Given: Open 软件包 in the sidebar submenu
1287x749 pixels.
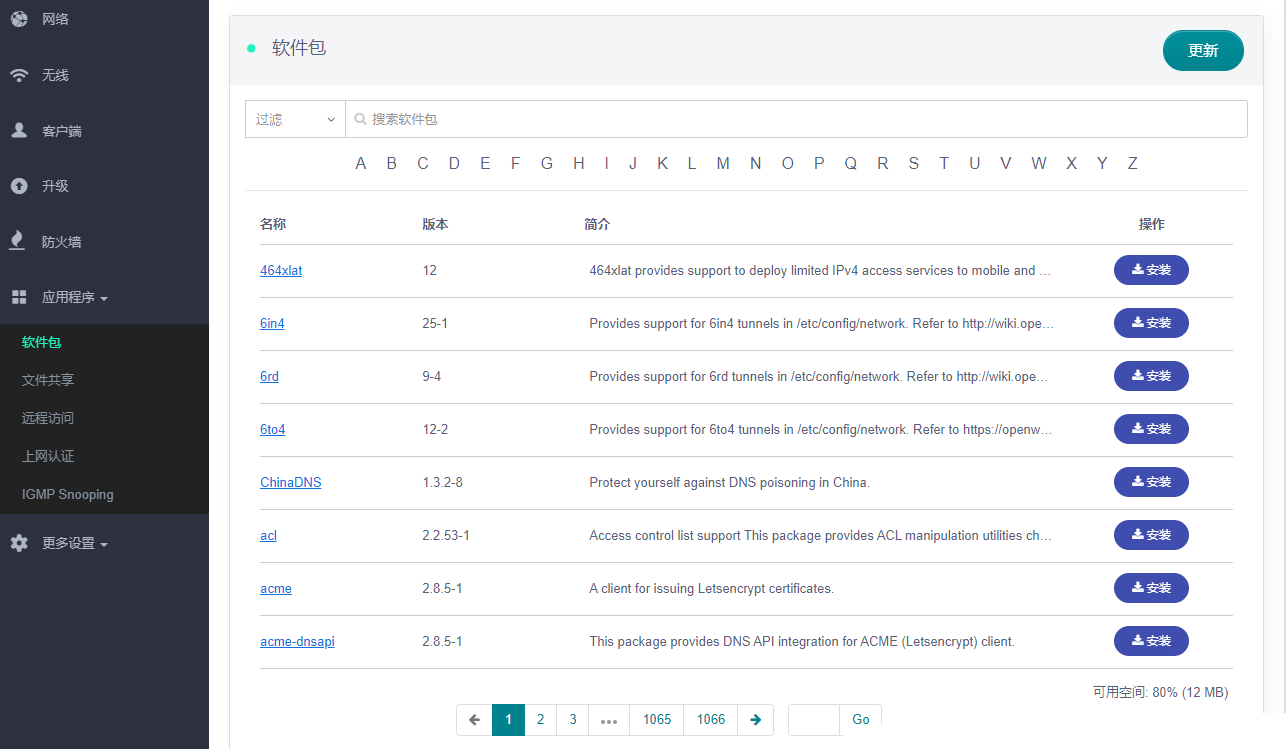Looking at the screenshot, I should (41, 342).
